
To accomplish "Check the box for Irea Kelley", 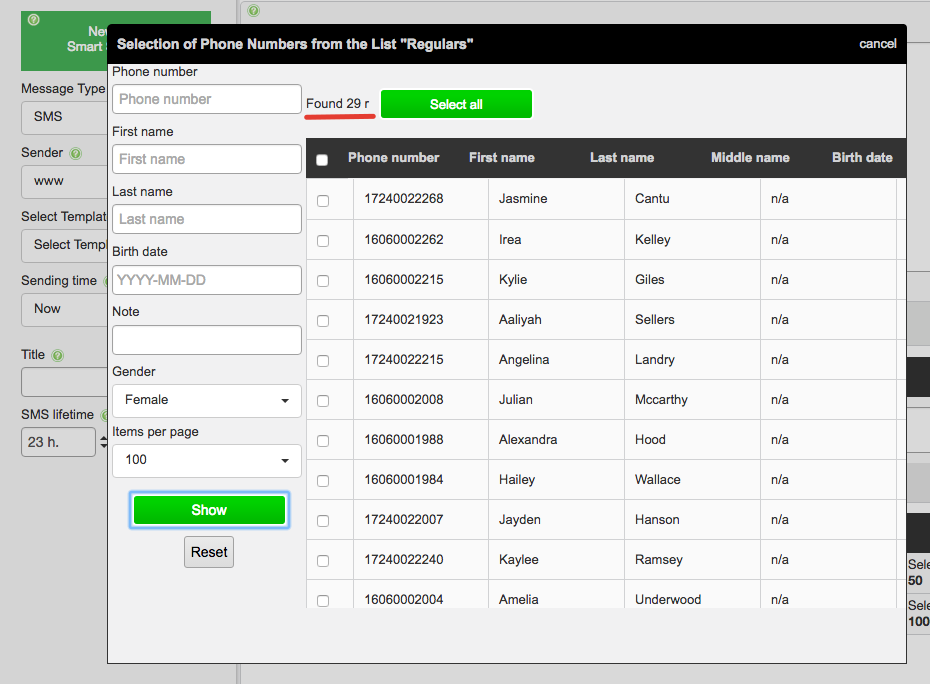I will tap(323, 241).
